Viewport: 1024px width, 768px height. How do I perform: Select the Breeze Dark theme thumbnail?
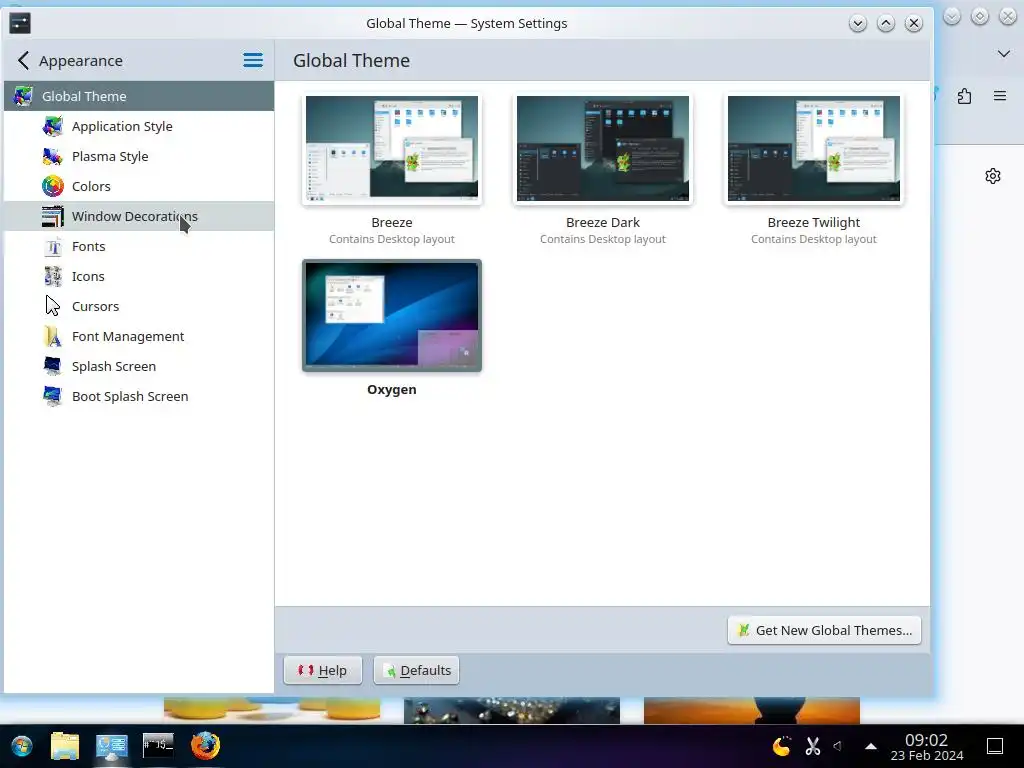tap(603, 148)
